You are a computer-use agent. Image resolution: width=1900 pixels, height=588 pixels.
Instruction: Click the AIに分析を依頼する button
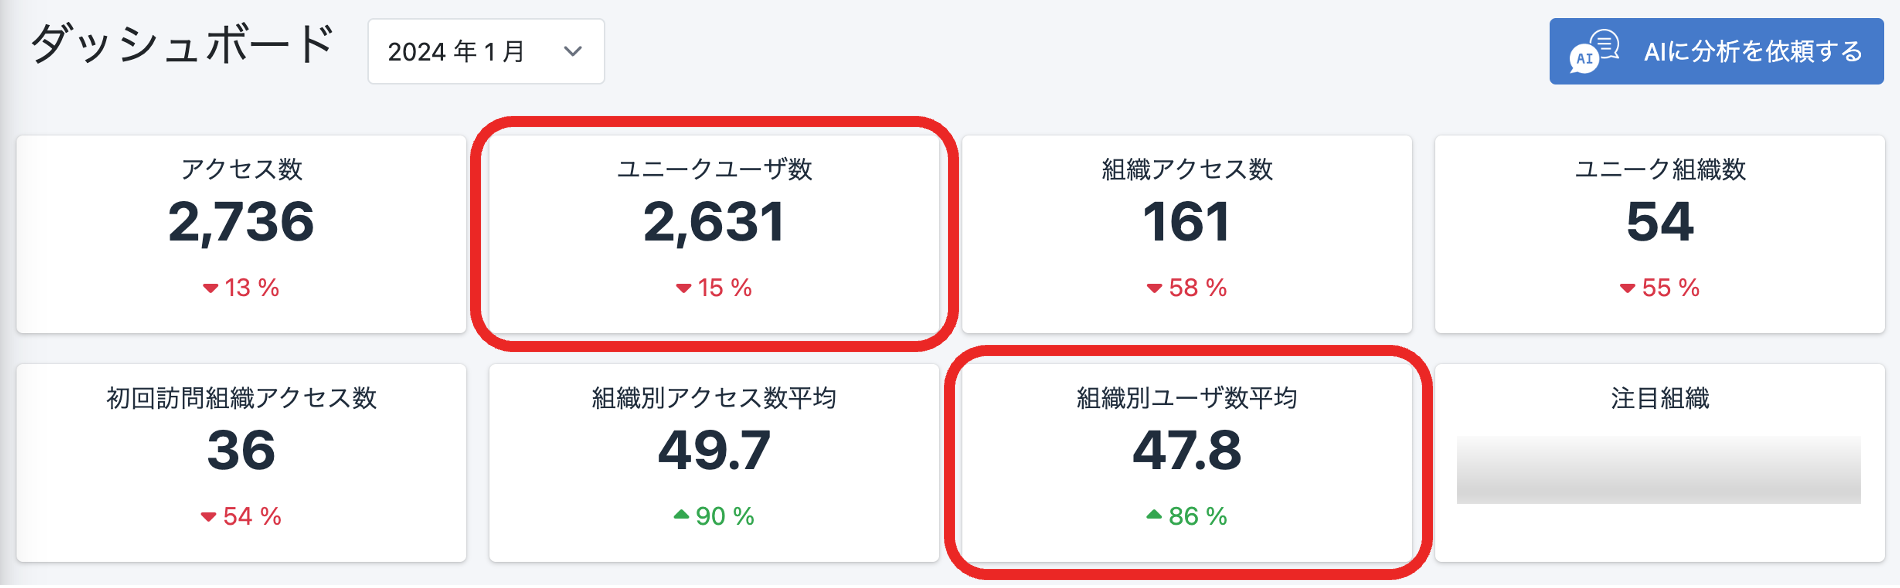1716,51
